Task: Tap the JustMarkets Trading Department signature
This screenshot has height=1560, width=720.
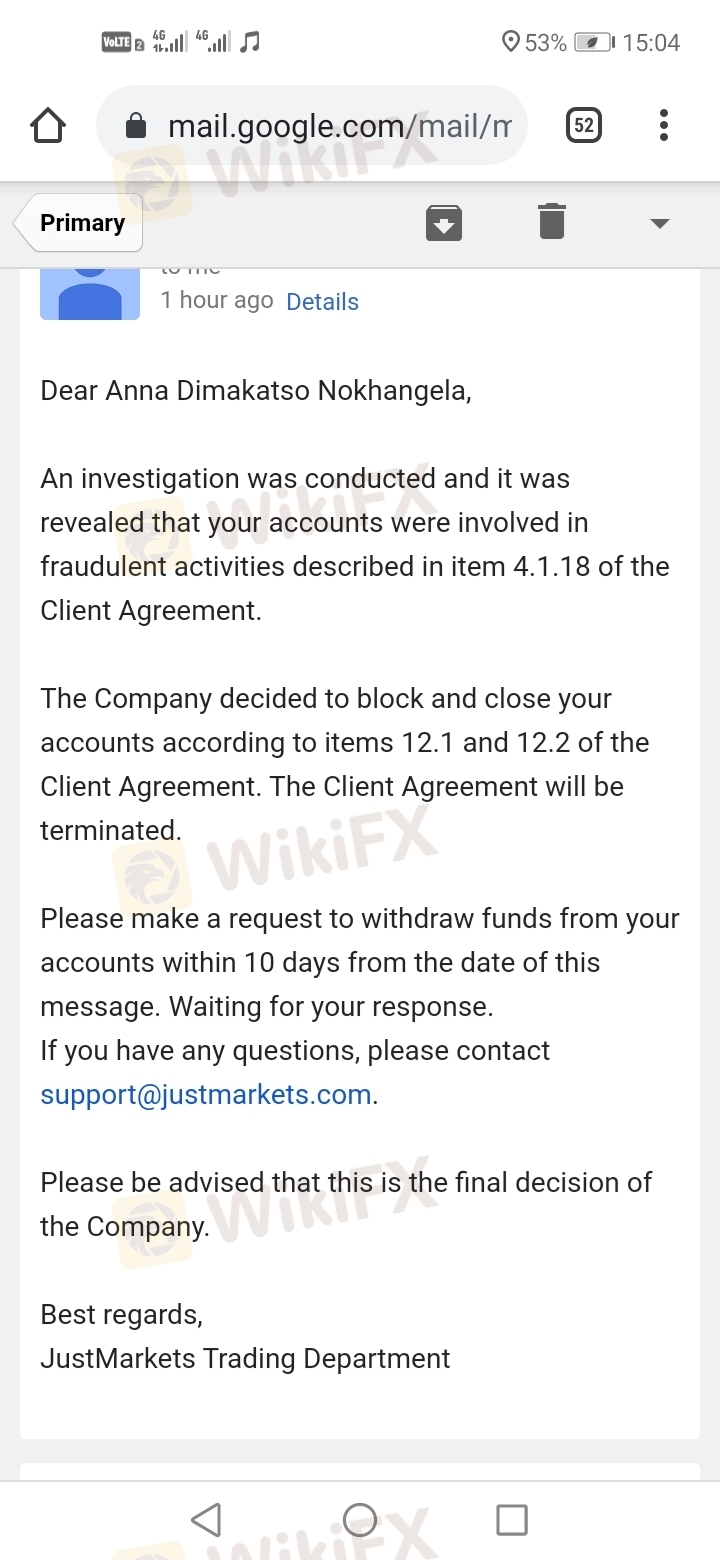Action: click(245, 1358)
